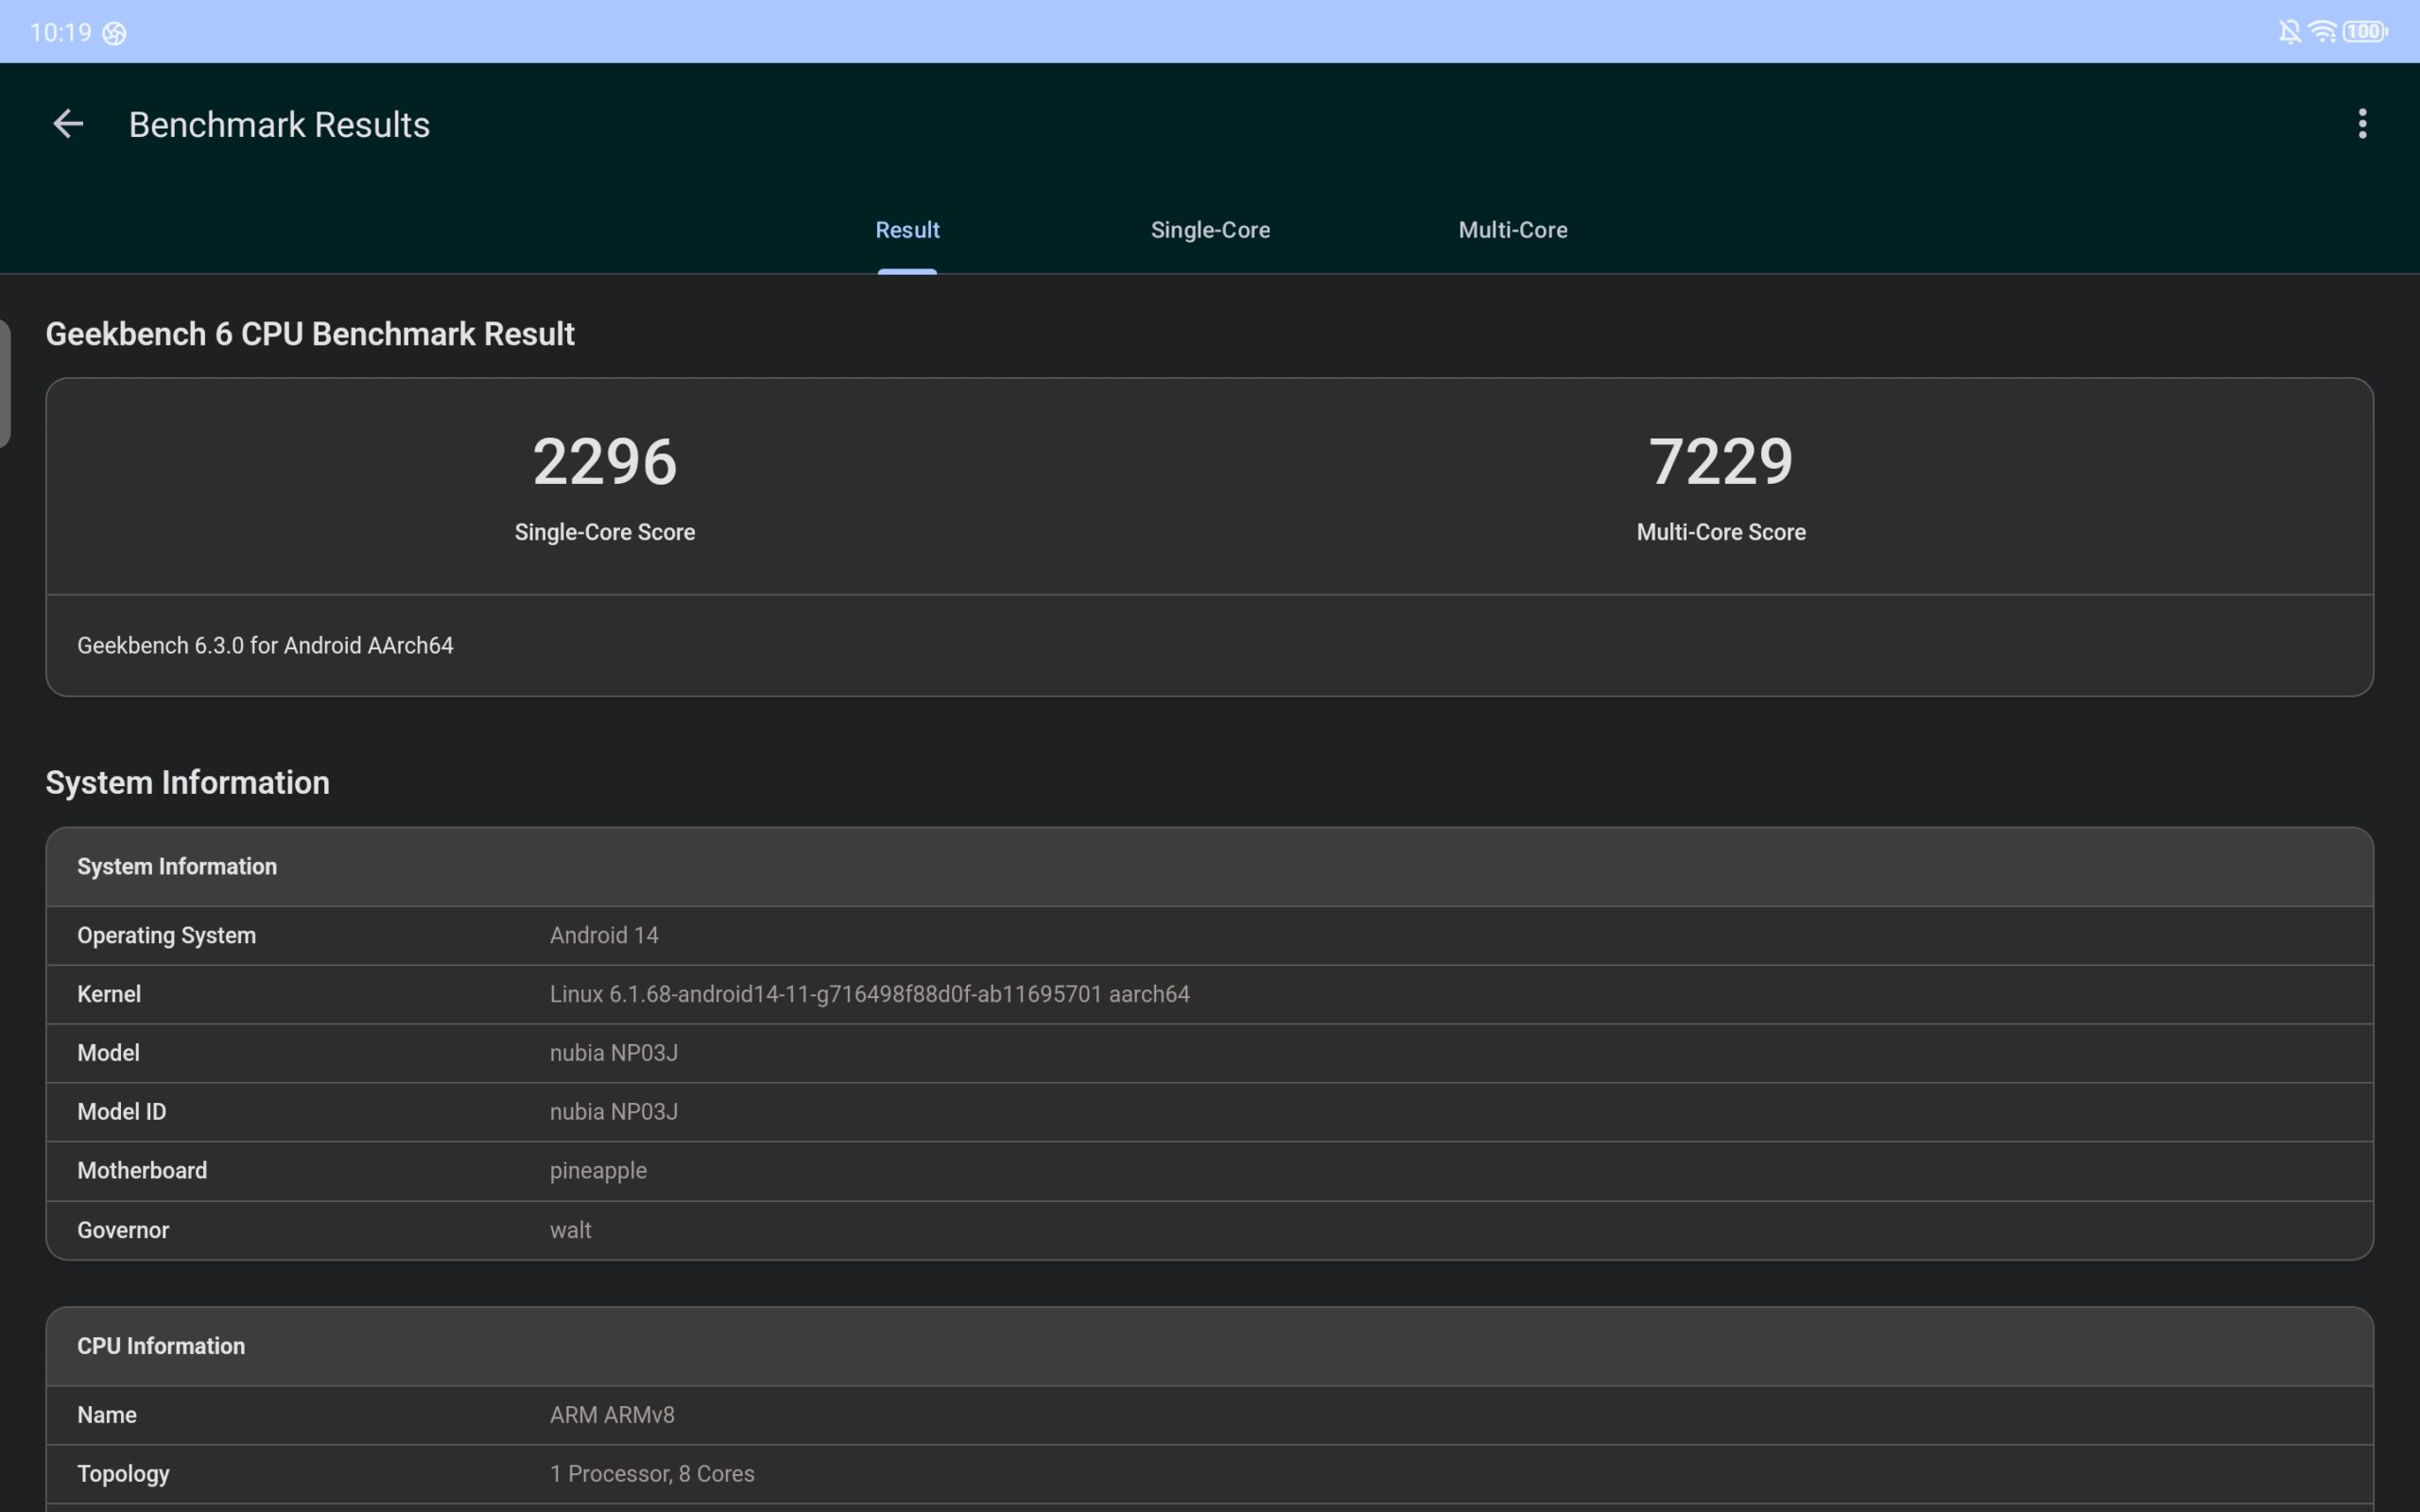Tap 1 Processor, 8 Cores value
This screenshot has height=1512, width=2420.
(x=652, y=1474)
